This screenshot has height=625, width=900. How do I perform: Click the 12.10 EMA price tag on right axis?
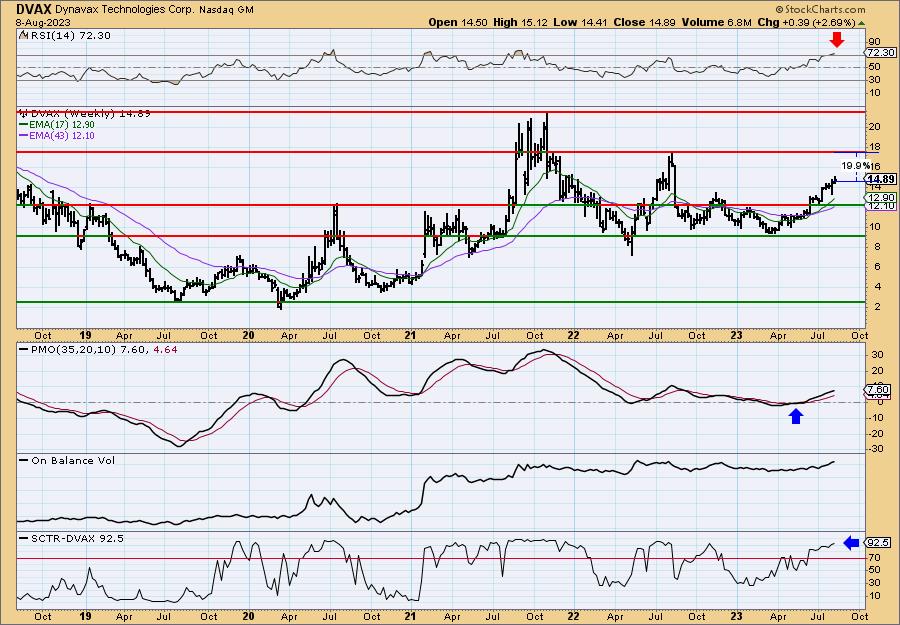pos(881,205)
